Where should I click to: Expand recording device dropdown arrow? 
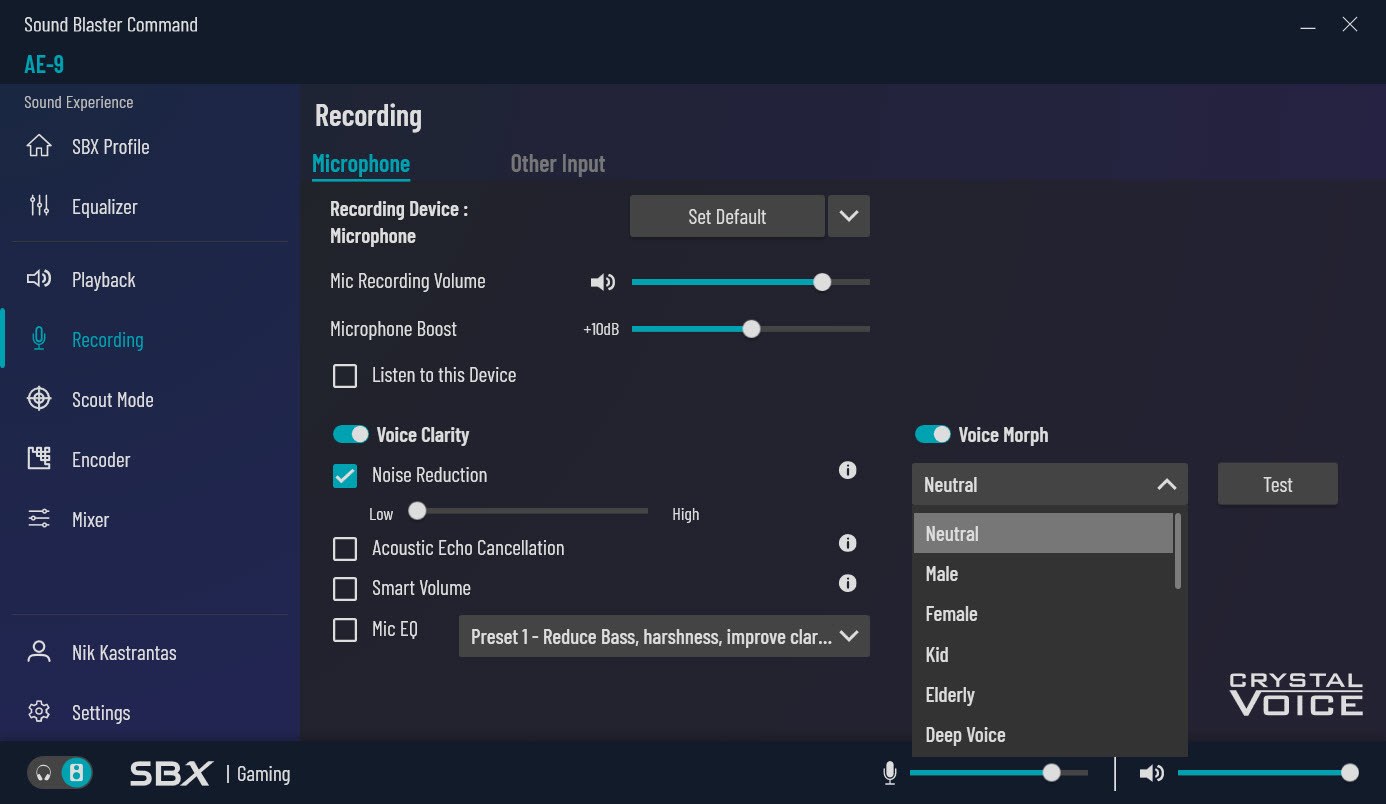pos(849,216)
